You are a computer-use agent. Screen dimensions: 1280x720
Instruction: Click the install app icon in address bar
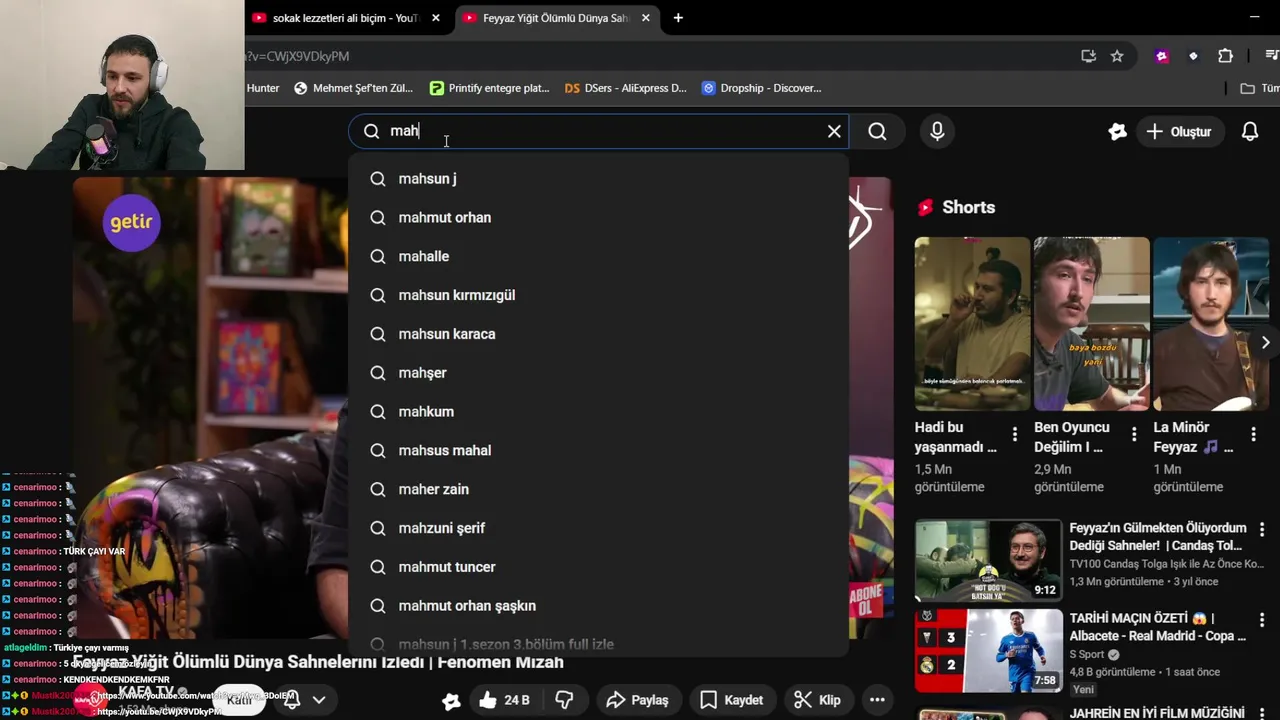(x=1088, y=56)
